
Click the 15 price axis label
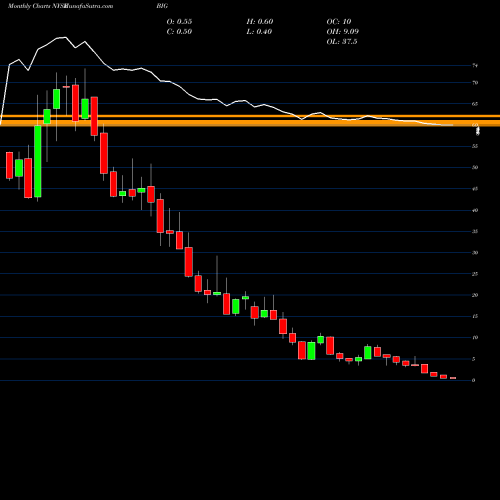click(475, 316)
